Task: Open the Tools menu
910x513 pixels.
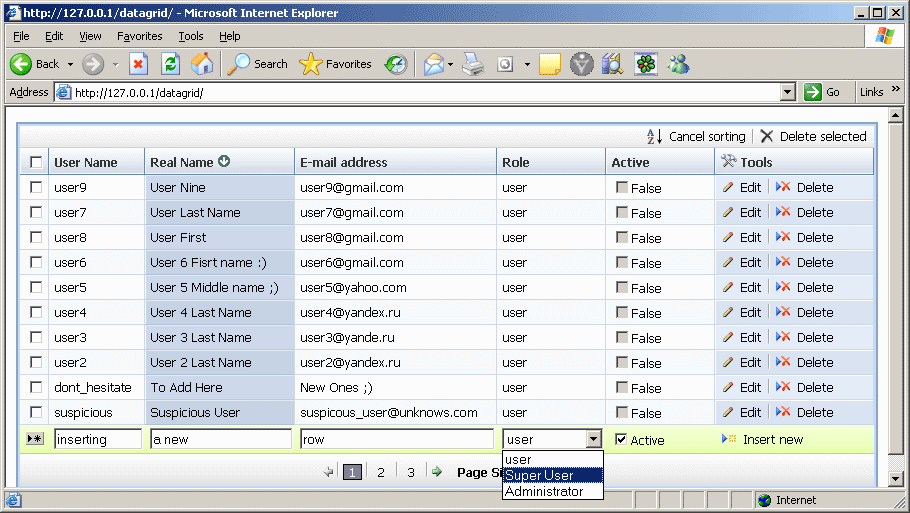Action: [x=190, y=36]
